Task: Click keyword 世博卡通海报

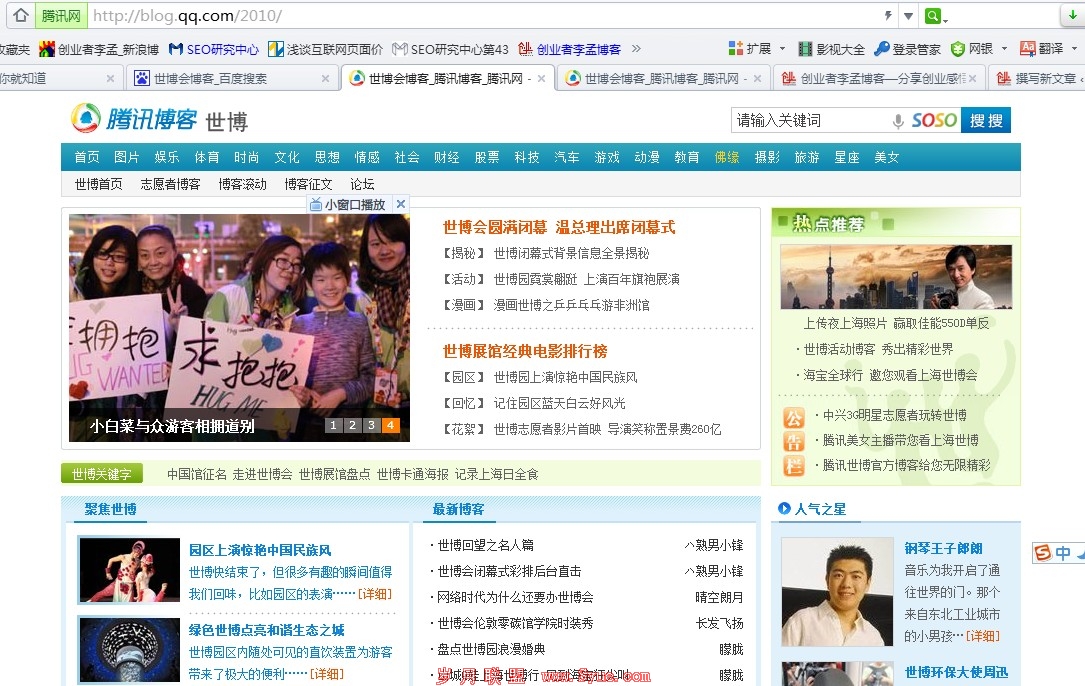Action: pyautogui.click(x=412, y=474)
